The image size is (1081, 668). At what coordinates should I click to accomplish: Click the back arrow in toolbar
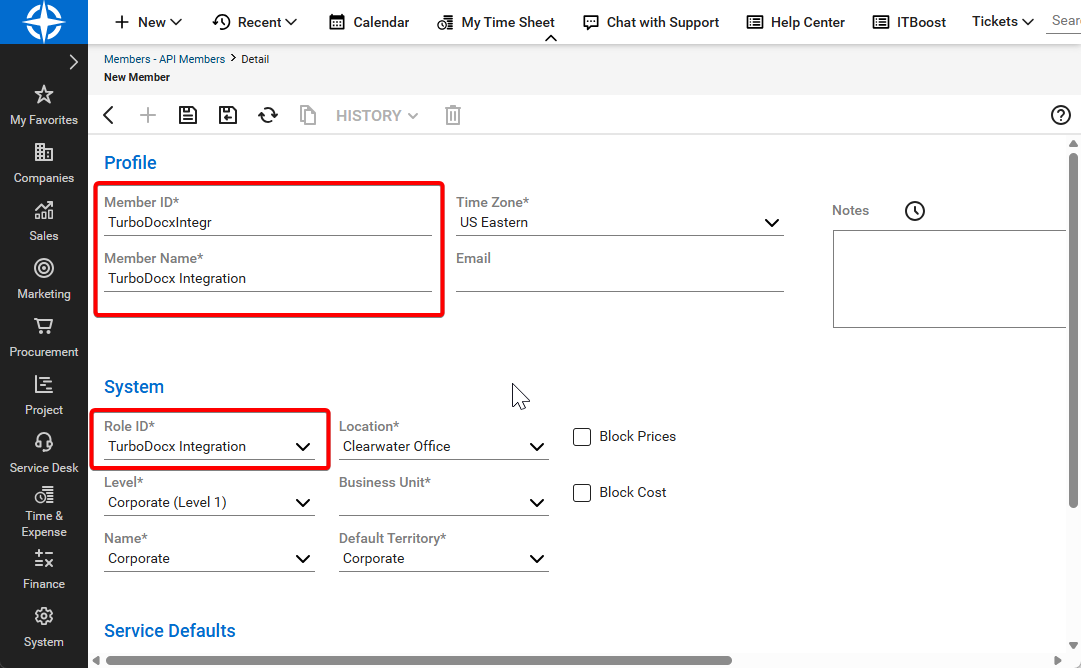pyautogui.click(x=108, y=115)
